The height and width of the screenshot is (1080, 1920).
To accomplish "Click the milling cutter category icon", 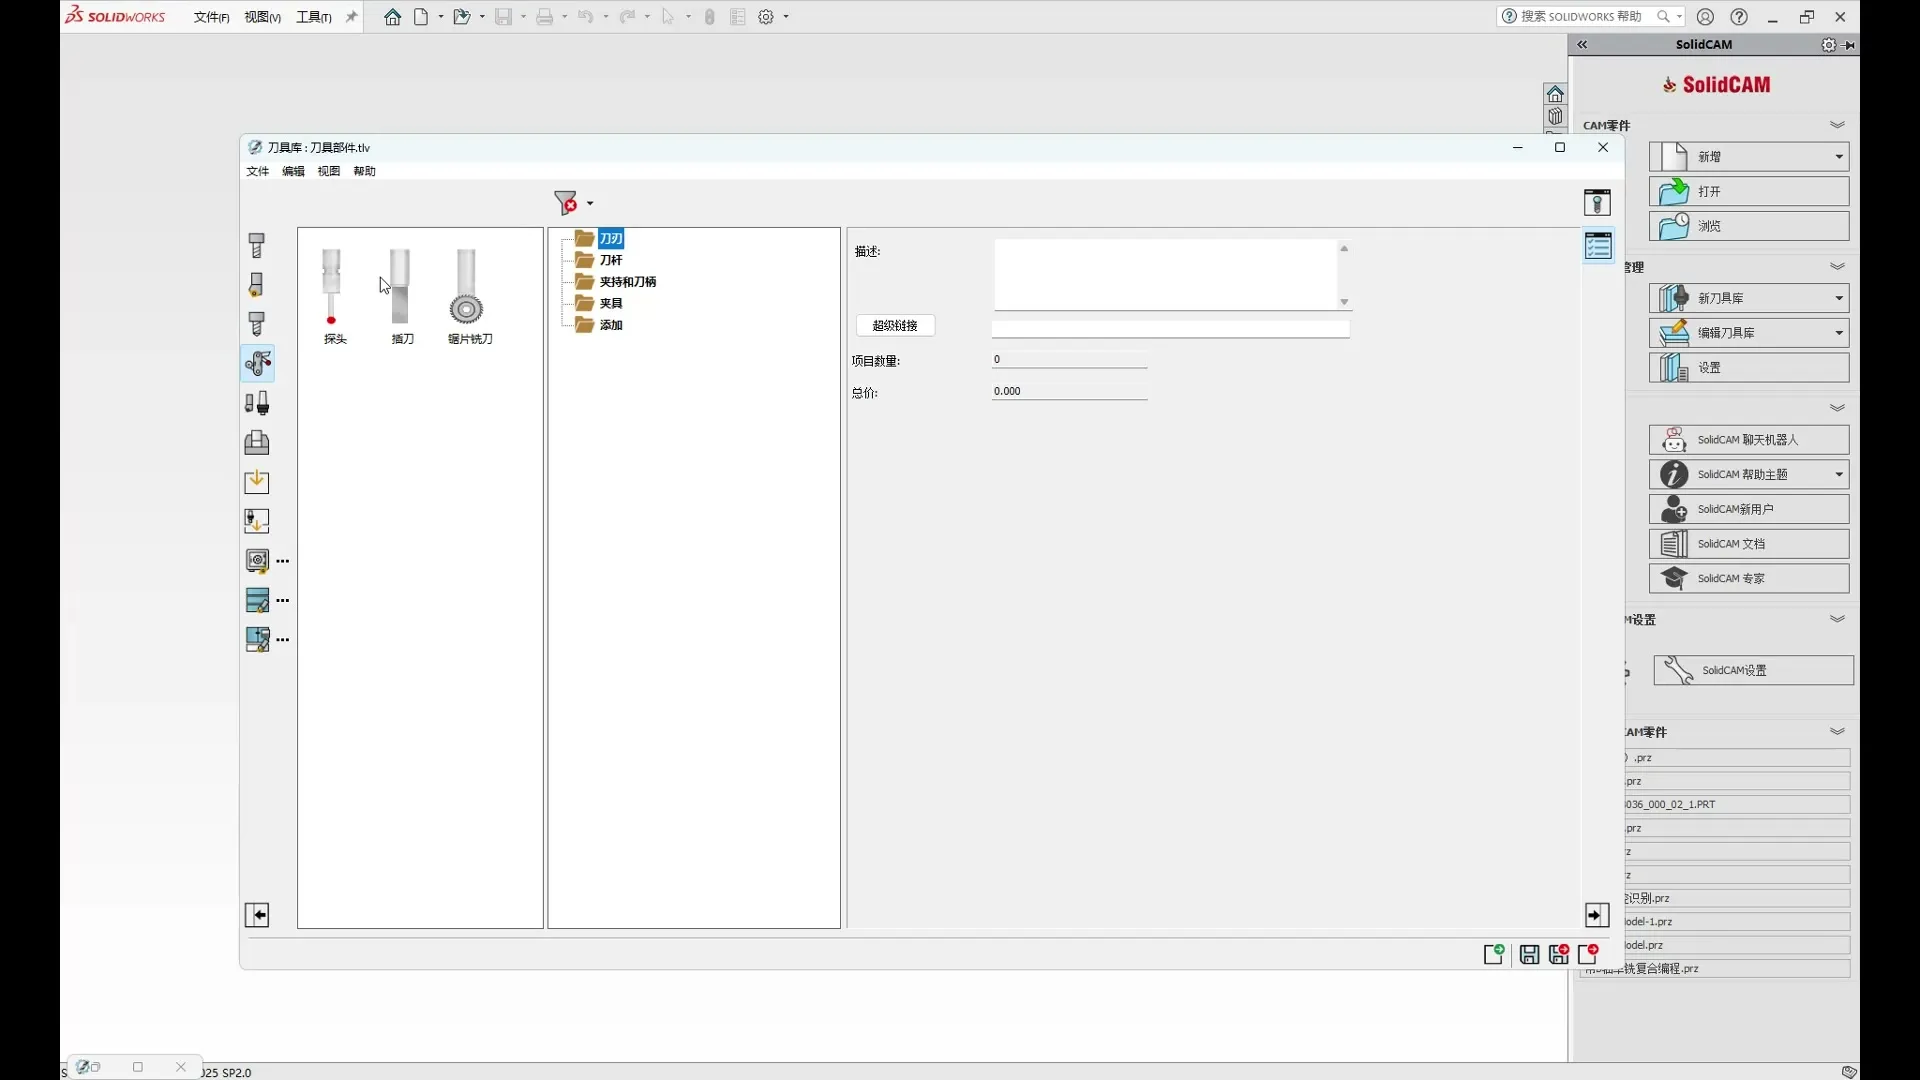I will [257, 245].
